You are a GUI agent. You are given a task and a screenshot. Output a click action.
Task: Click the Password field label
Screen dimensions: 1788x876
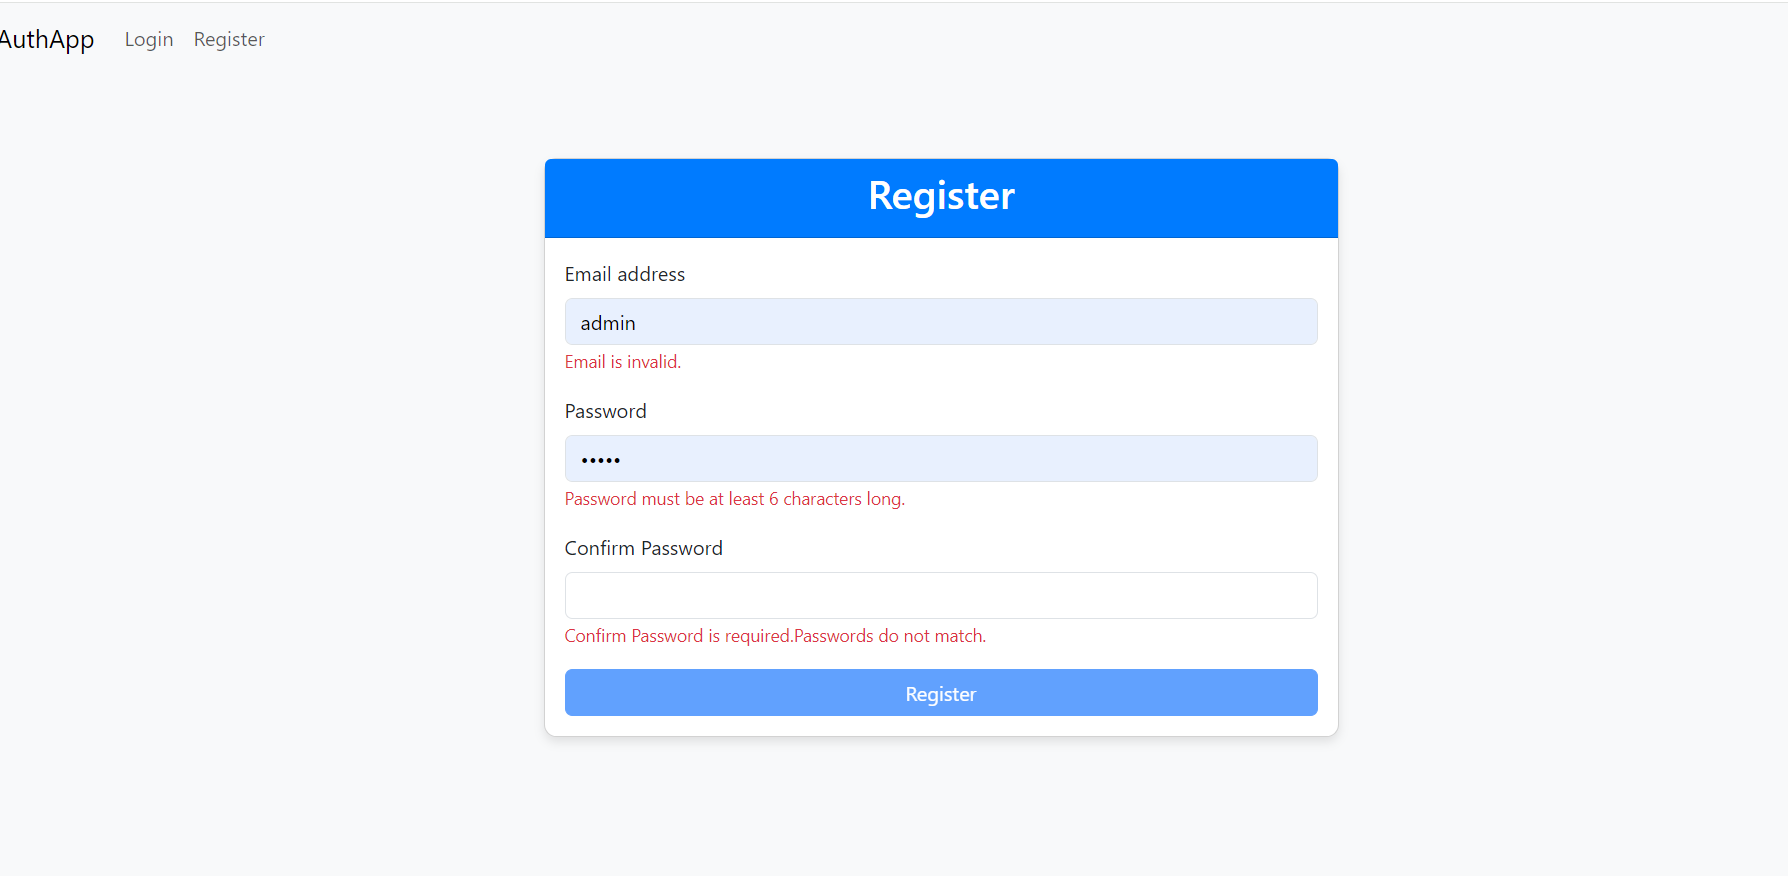coord(606,411)
